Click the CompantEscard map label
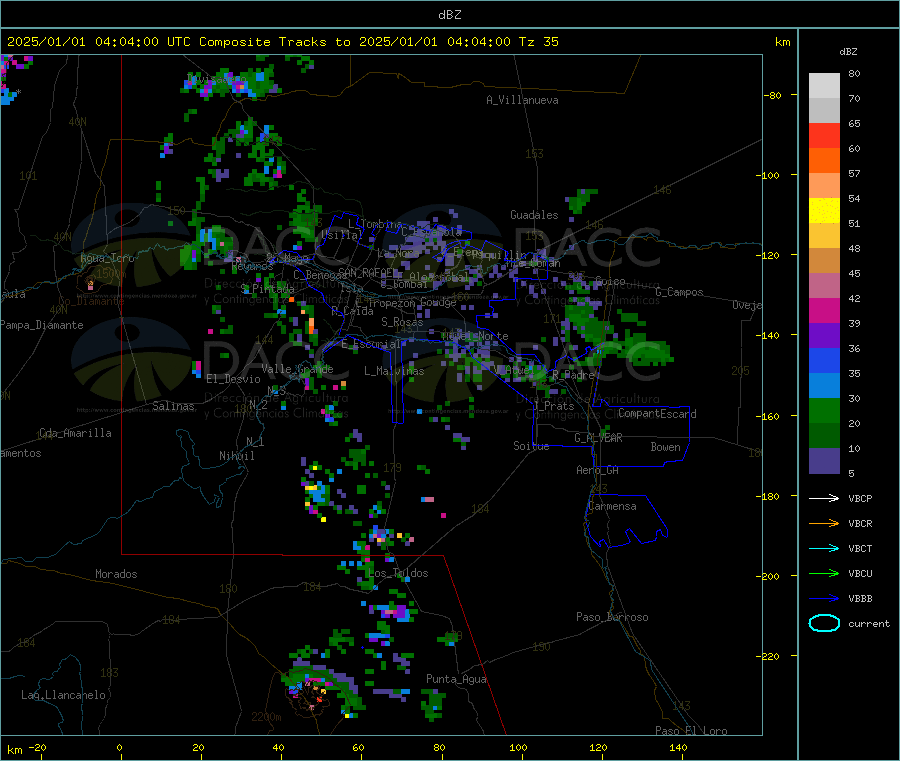 (x=657, y=414)
